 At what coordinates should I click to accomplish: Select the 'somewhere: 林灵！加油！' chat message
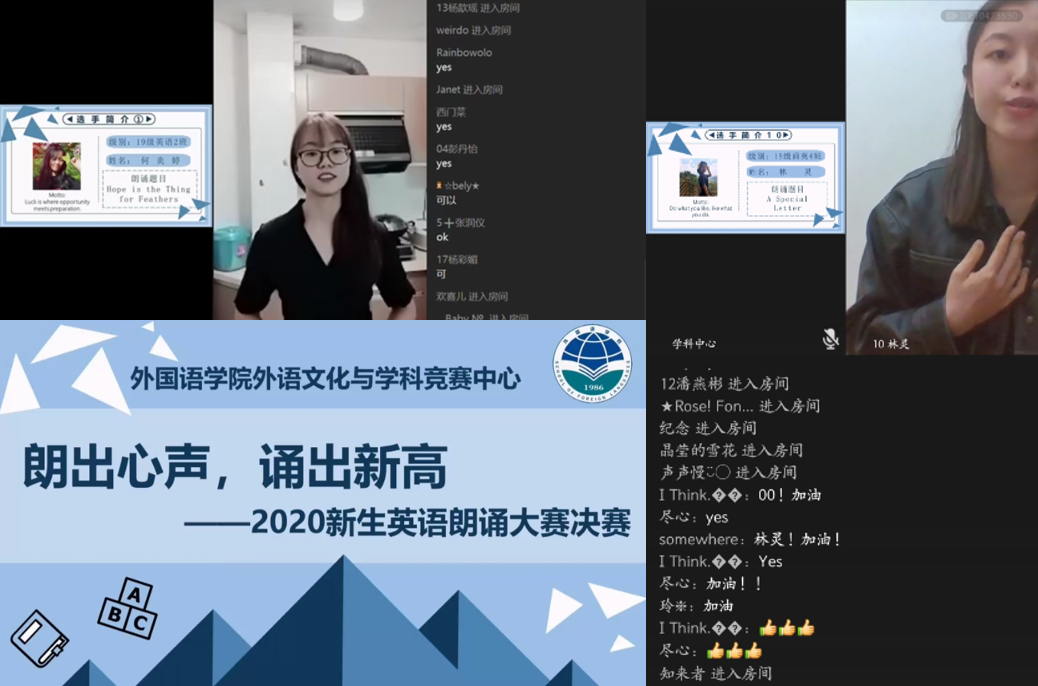coord(750,539)
